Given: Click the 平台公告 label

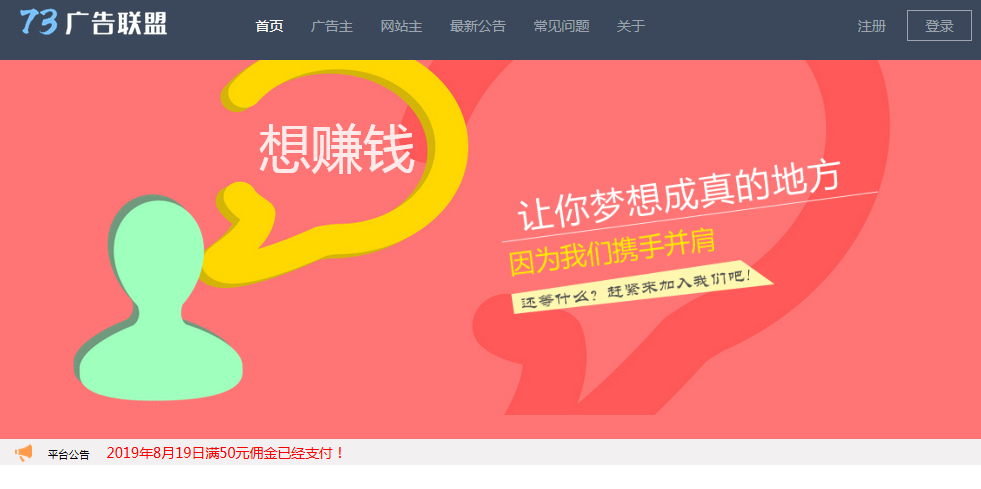Looking at the screenshot, I should click(68, 455).
